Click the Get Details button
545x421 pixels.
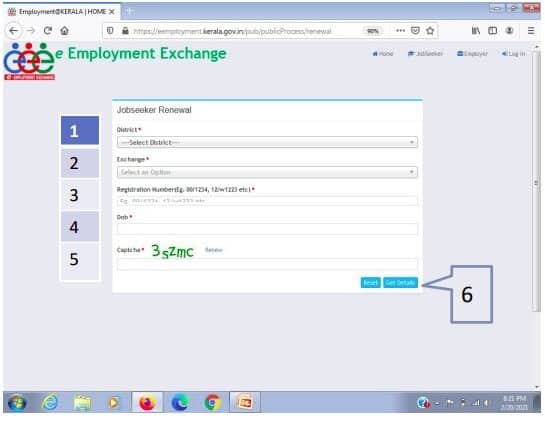point(400,283)
